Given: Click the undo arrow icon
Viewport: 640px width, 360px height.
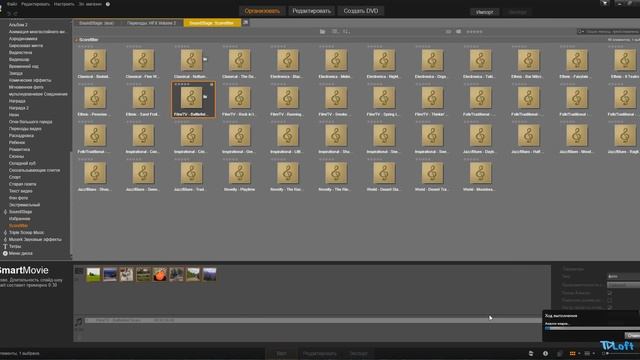Looking at the screenshot, I should tap(9, 13).
